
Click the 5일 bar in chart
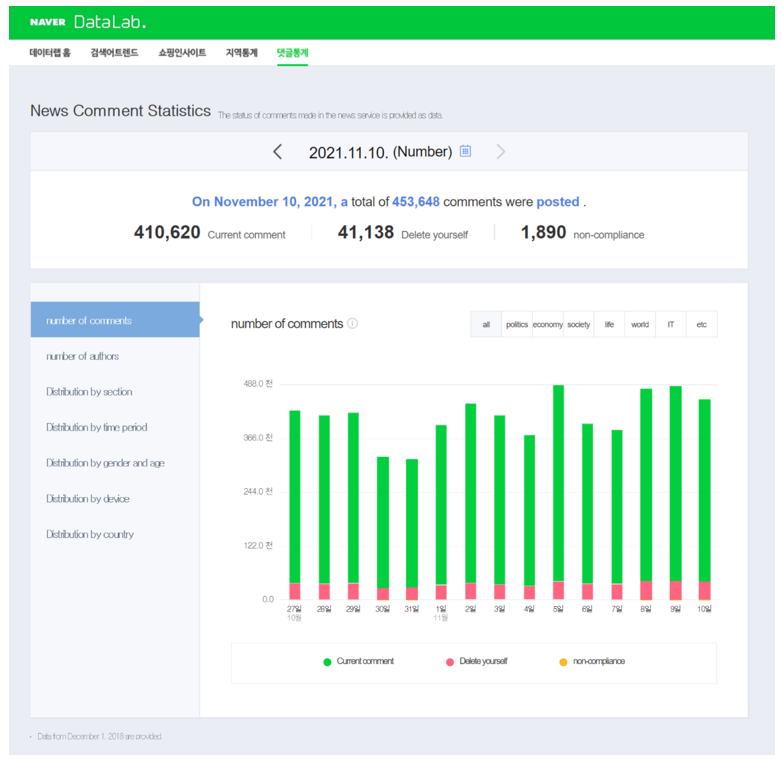pyautogui.click(x=559, y=492)
